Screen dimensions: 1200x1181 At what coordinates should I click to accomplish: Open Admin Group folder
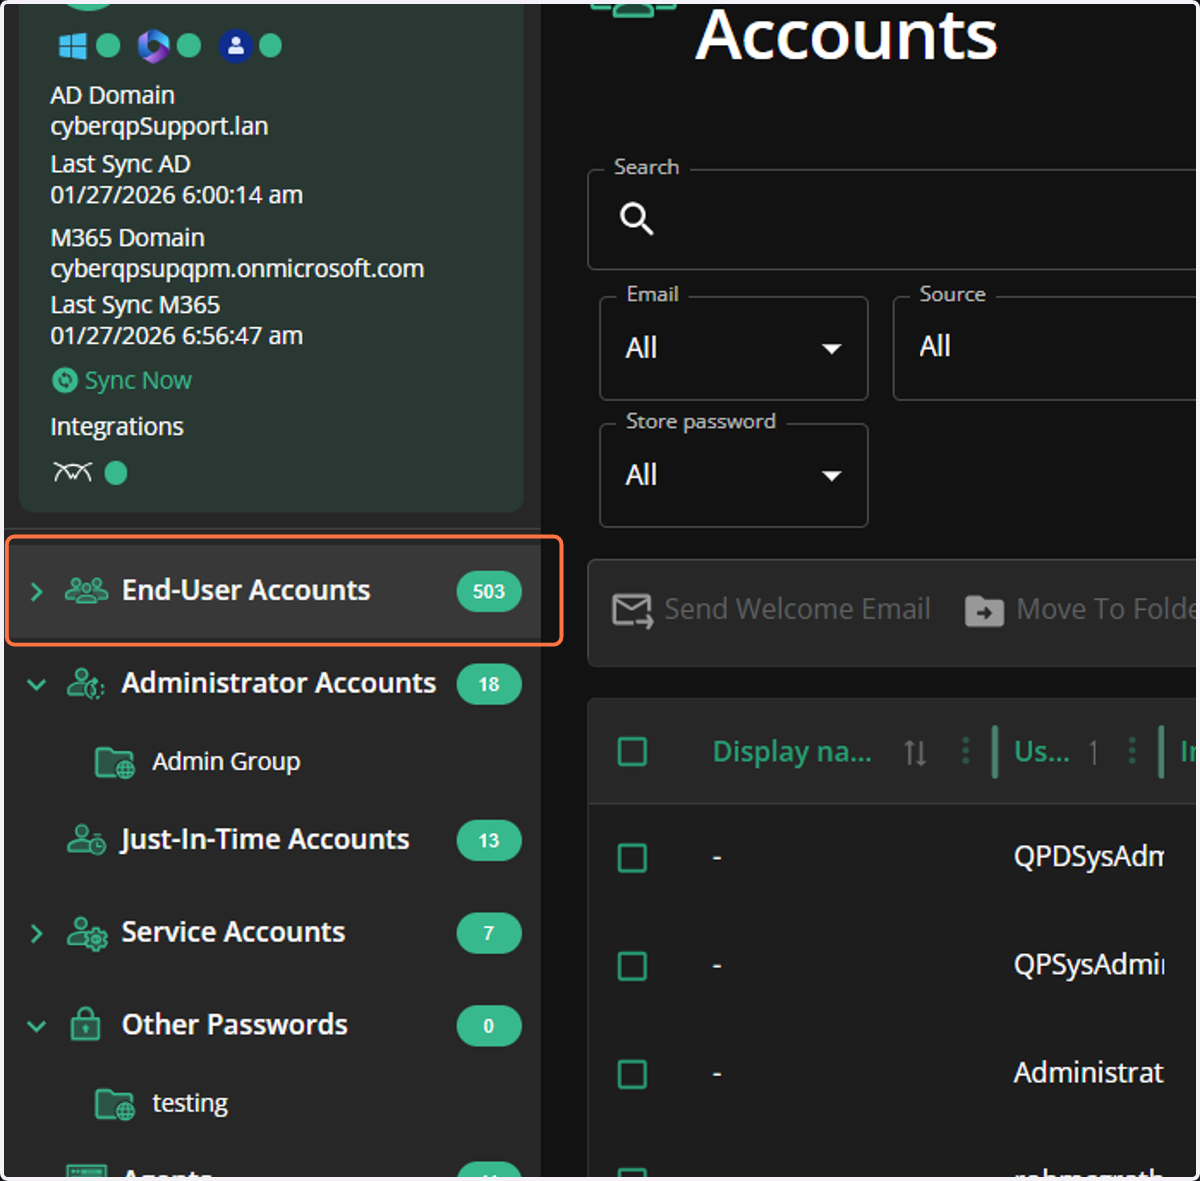[226, 762]
